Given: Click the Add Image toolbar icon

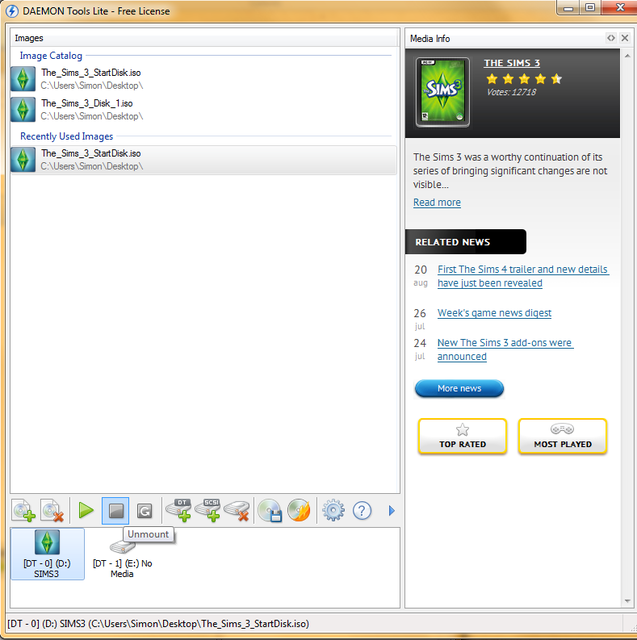Looking at the screenshot, I should [24, 510].
